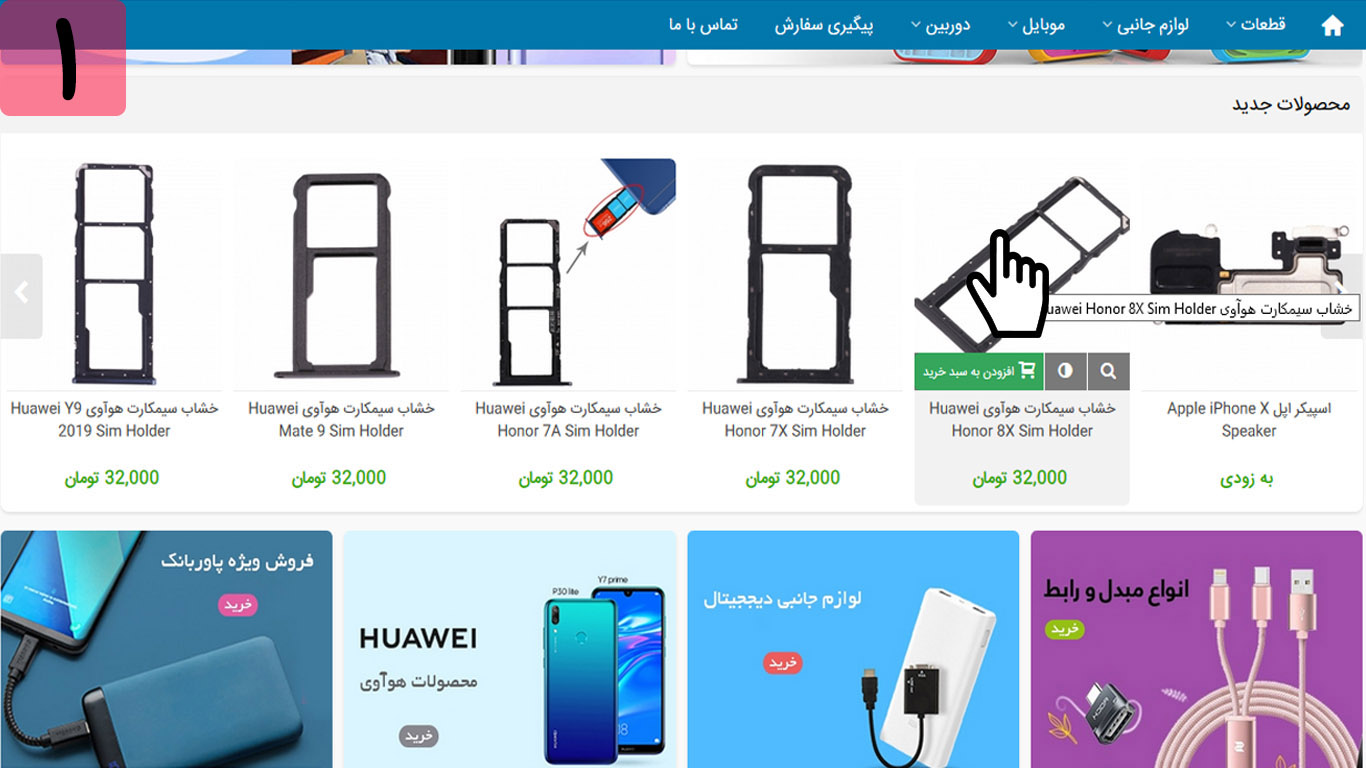Click خرید on the power bank banner
This screenshot has width=1366, height=768.
[x=239, y=604]
